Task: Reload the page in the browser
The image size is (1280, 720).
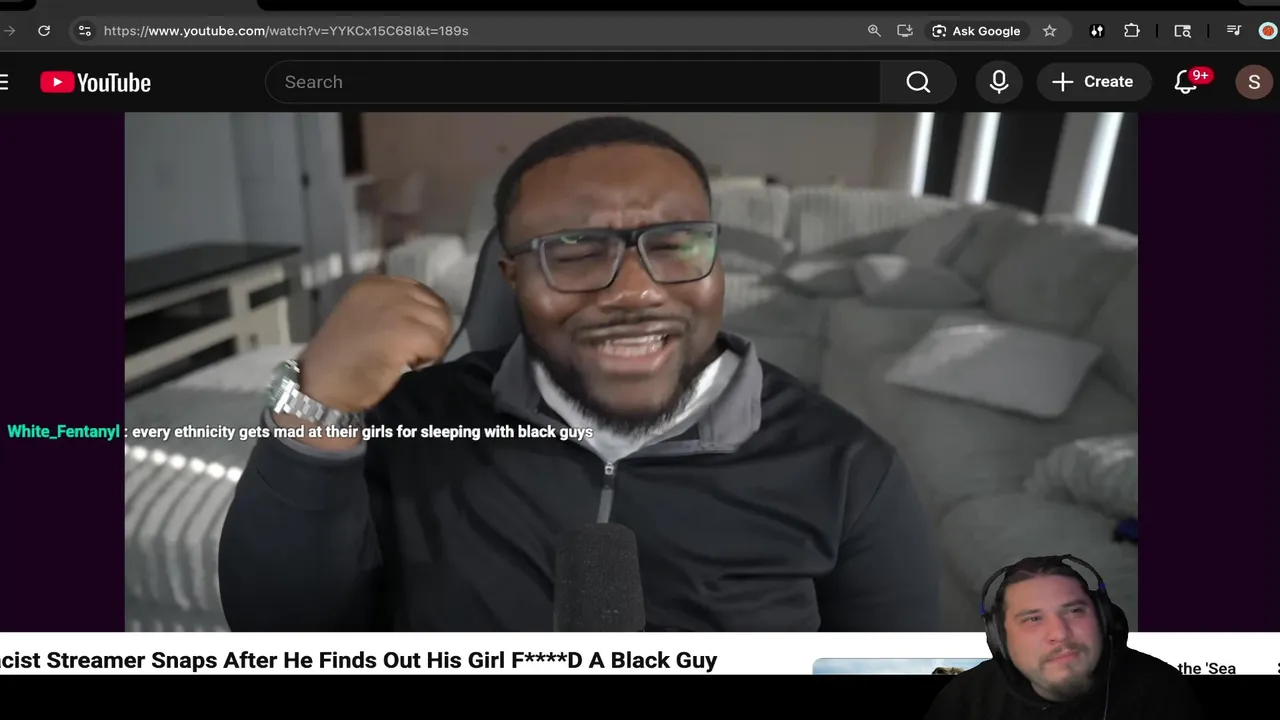Action: pyautogui.click(x=44, y=31)
